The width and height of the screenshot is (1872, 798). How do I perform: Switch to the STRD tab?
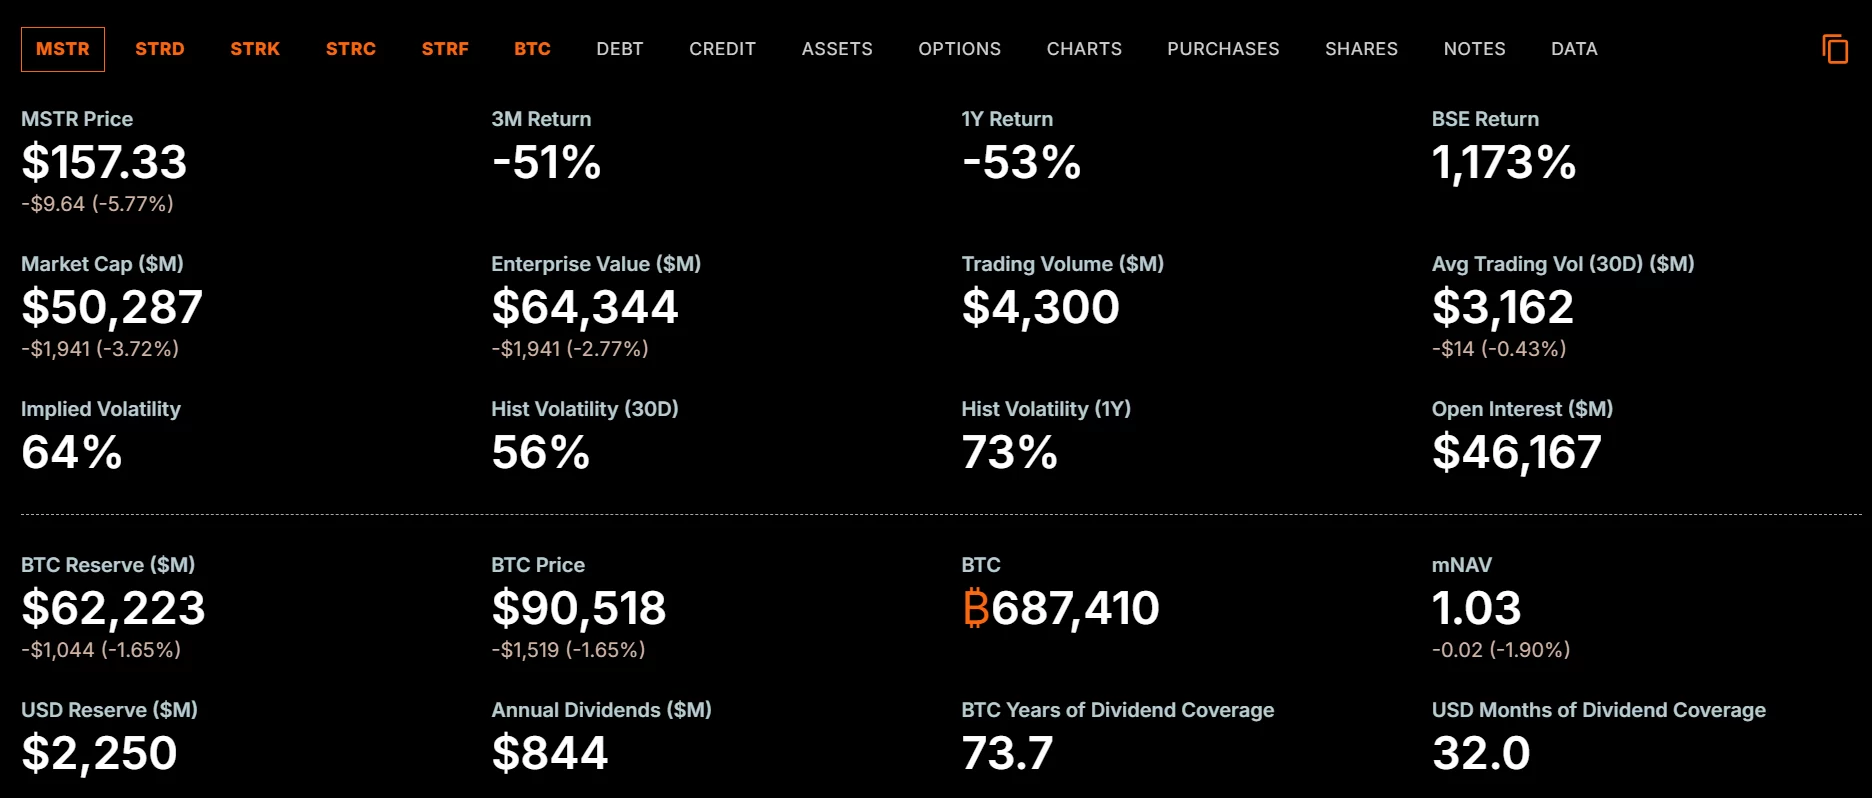click(160, 49)
